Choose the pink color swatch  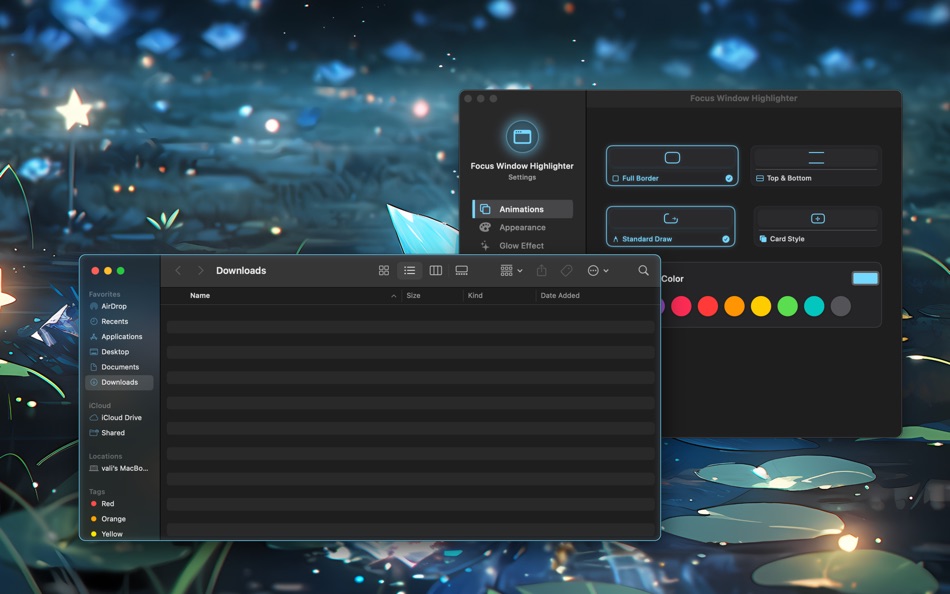681,306
